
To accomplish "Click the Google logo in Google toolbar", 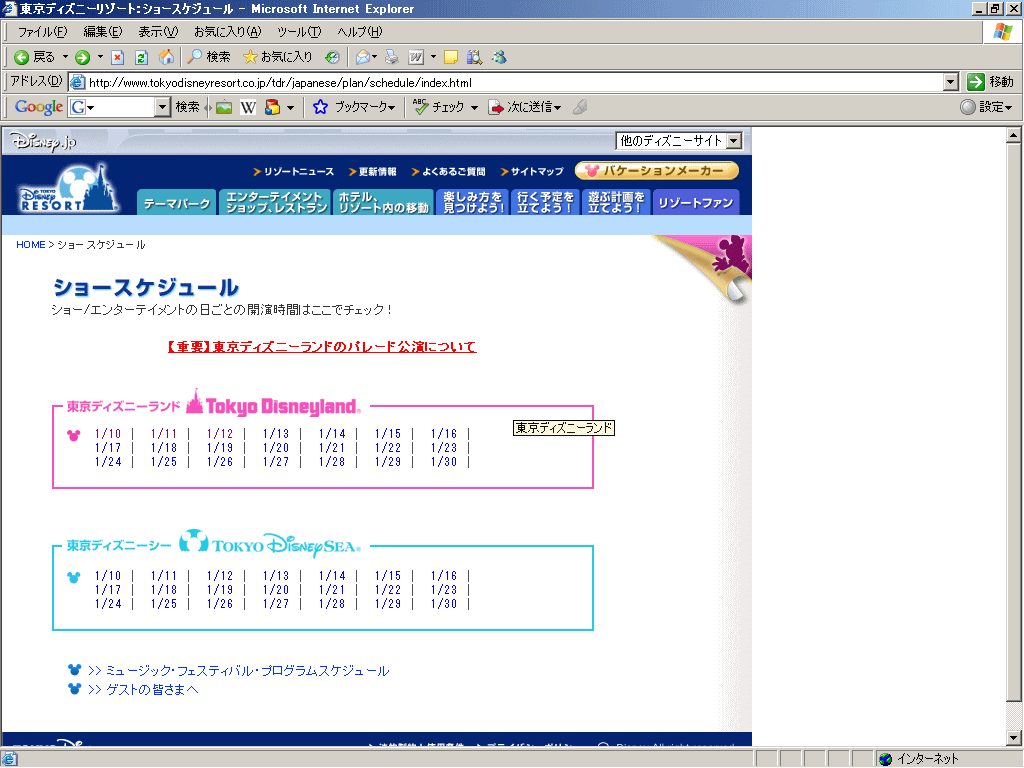I will 39,106.
